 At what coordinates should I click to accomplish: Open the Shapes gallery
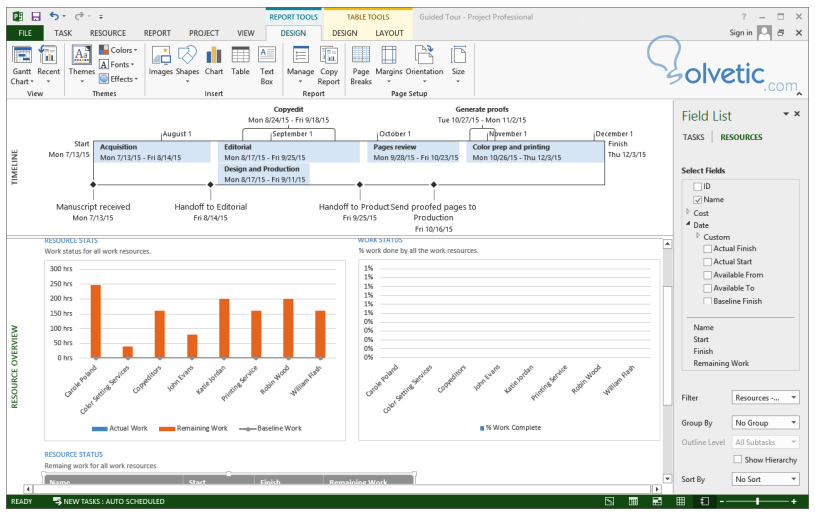(x=187, y=61)
